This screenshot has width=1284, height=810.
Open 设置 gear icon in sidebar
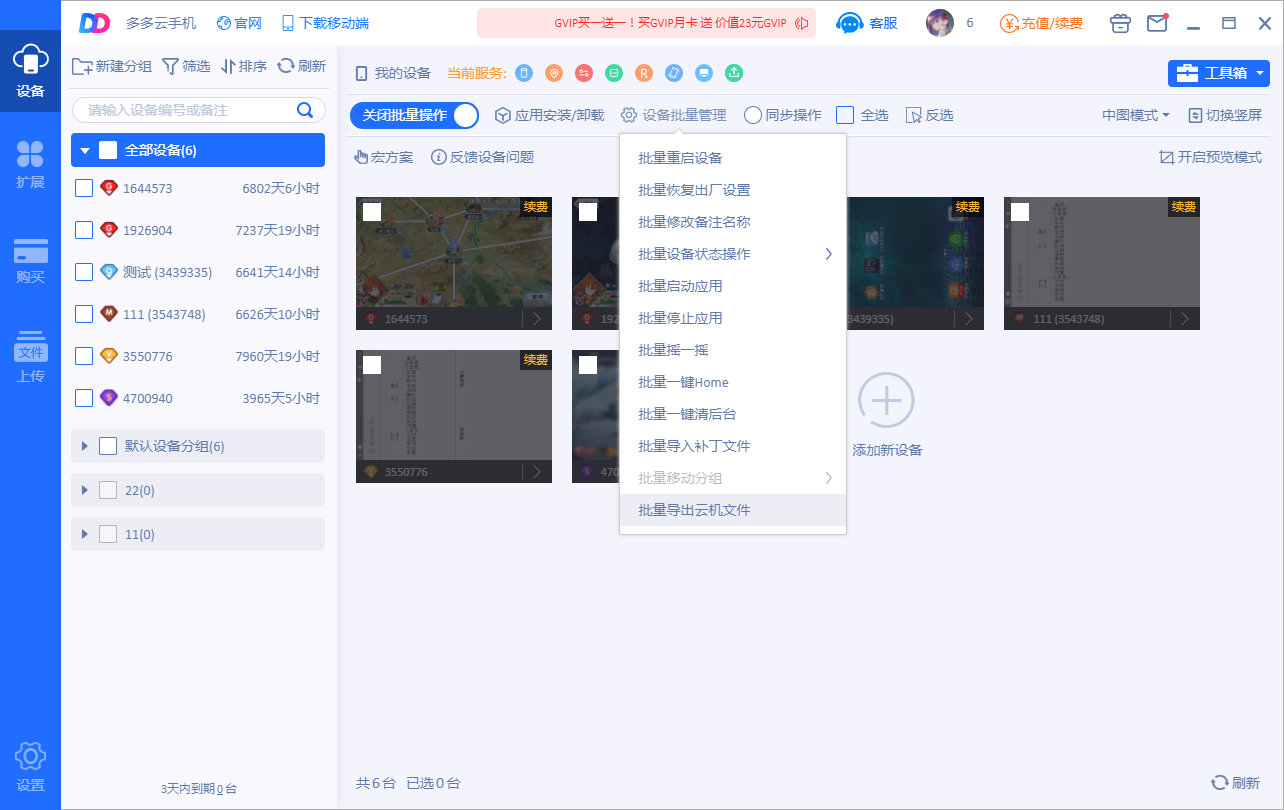click(30, 766)
